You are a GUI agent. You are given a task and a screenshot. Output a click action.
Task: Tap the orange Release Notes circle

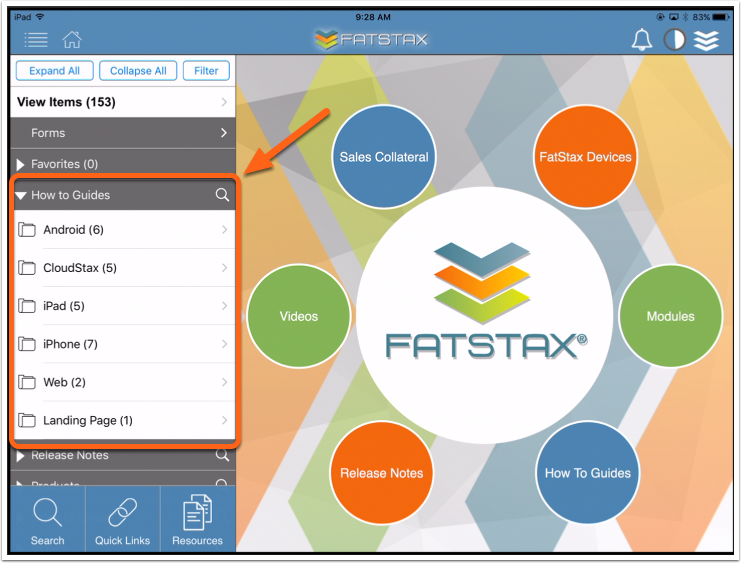pyautogui.click(x=382, y=473)
